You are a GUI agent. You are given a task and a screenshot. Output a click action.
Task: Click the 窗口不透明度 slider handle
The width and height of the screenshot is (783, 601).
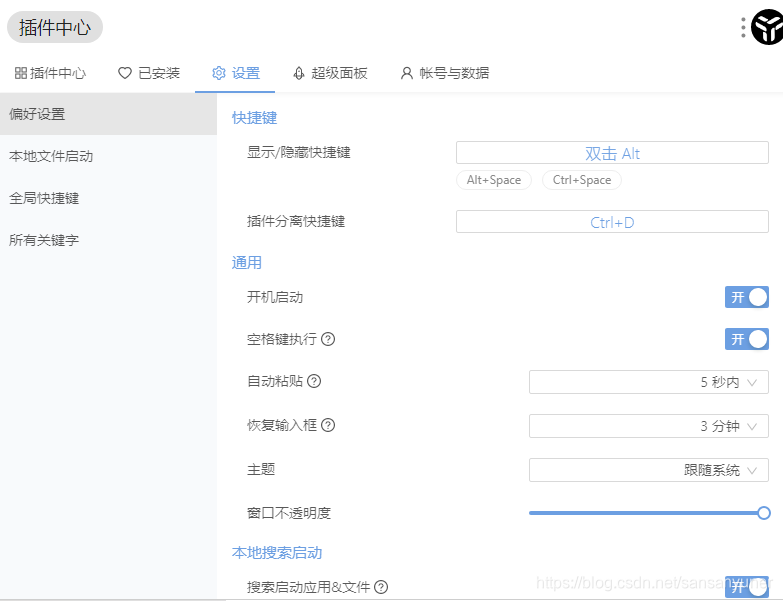pyautogui.click(x=764, y=513)
